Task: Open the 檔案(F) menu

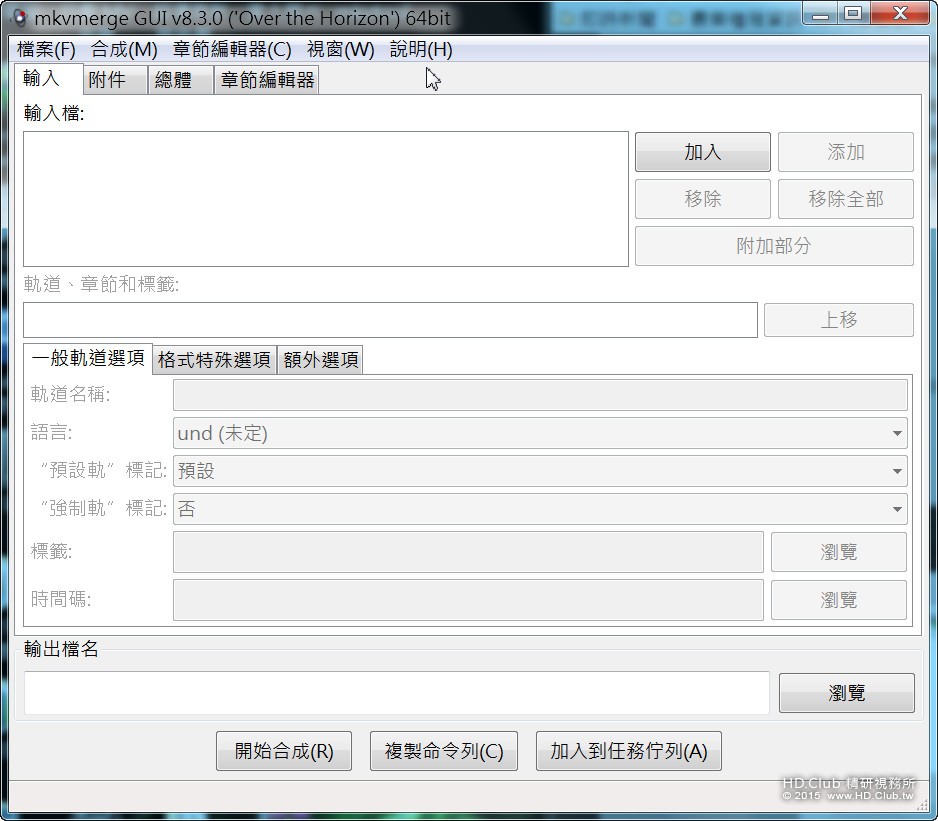Action: click(x=46, y=49)
